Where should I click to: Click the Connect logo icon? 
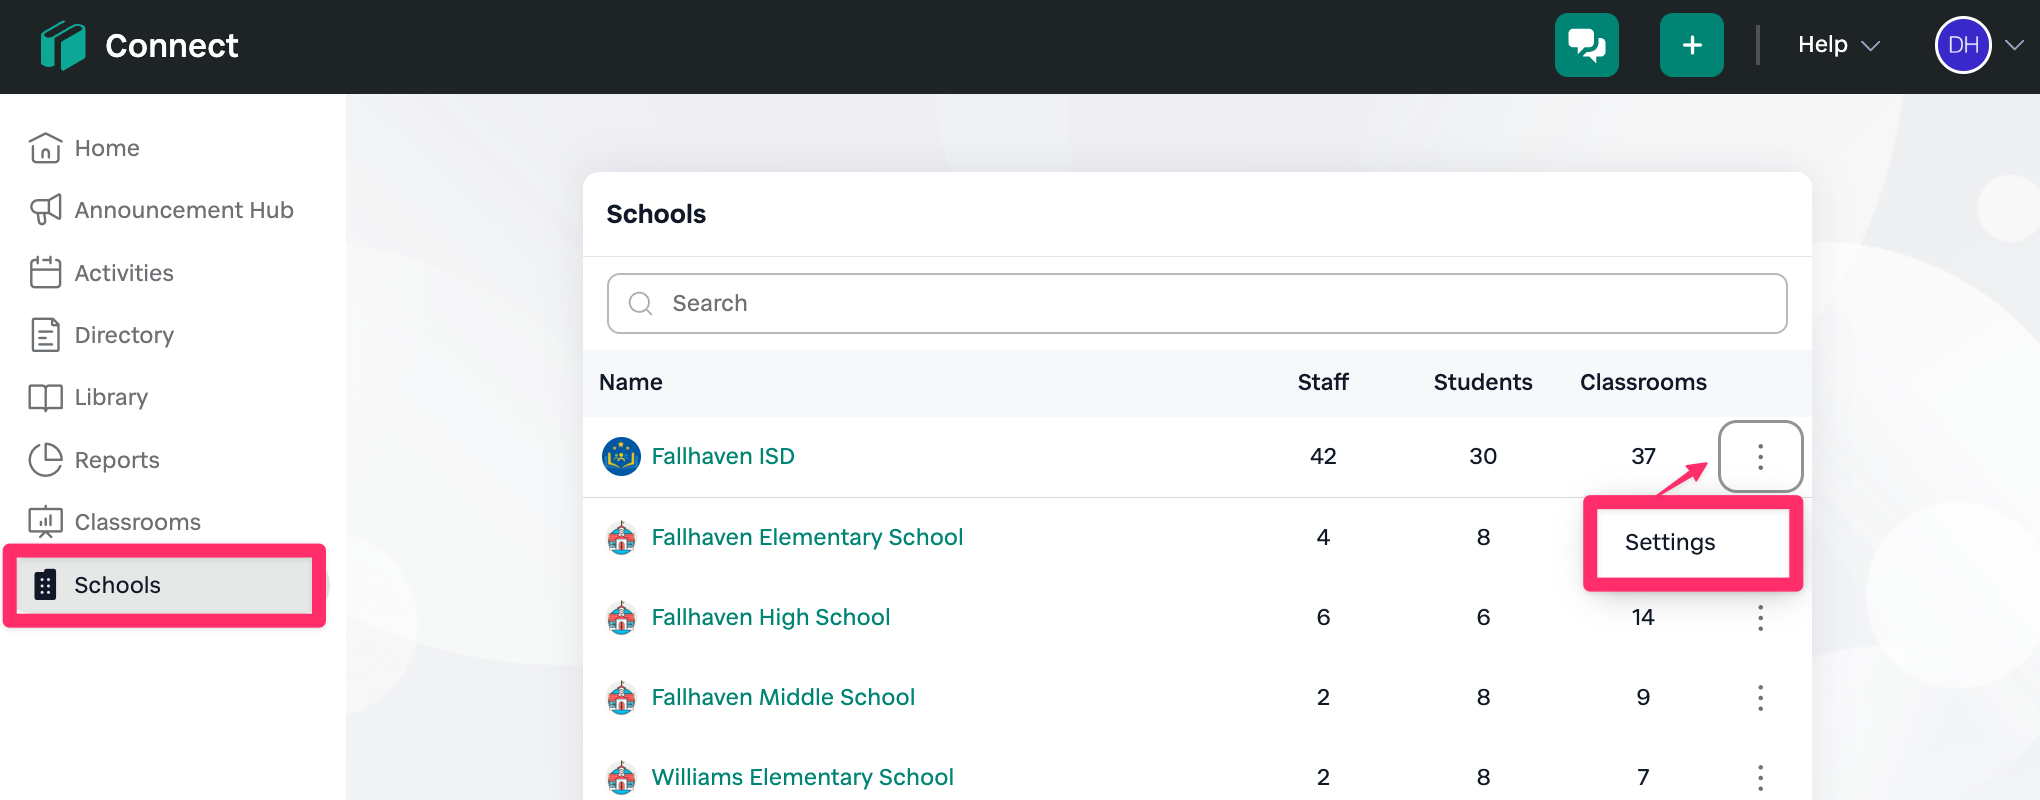[62, 46]
